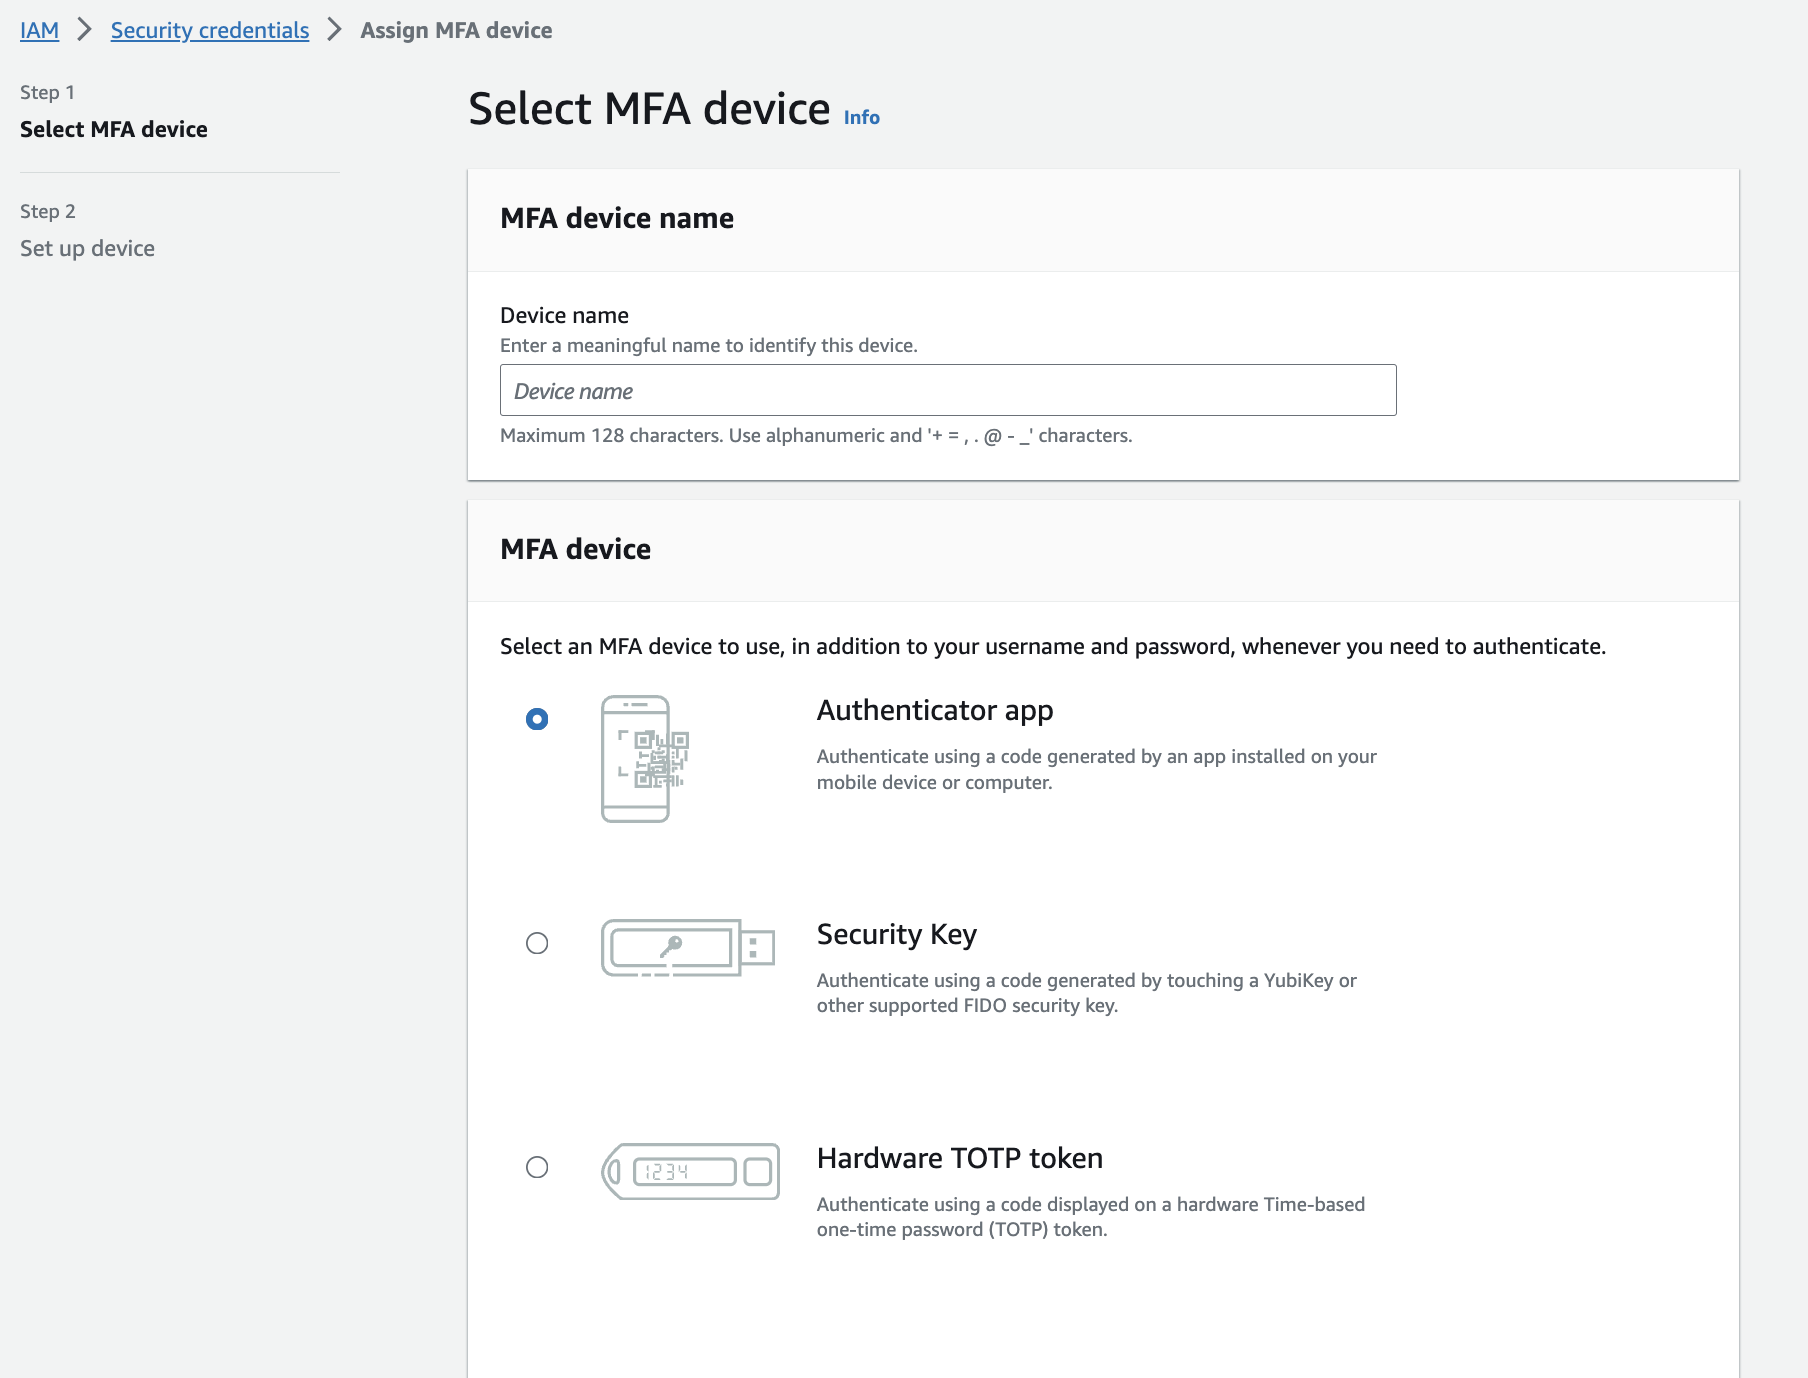Click the Security Key title text
Viewport: 1808px width, 1378px height.
[x=897, y=934]
